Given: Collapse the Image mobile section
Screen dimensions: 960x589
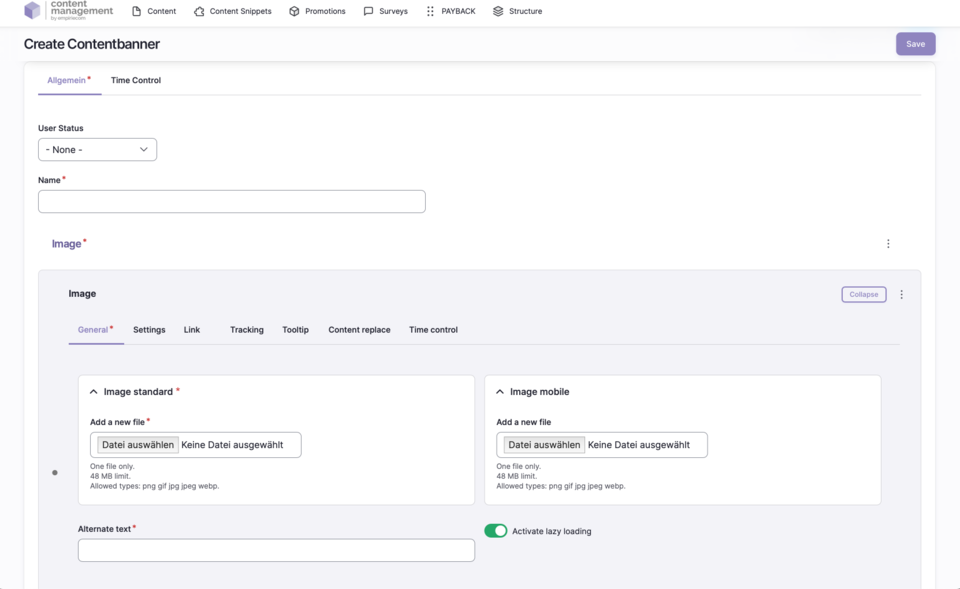Looking at the screenshot, I should (x=500, y=392).
